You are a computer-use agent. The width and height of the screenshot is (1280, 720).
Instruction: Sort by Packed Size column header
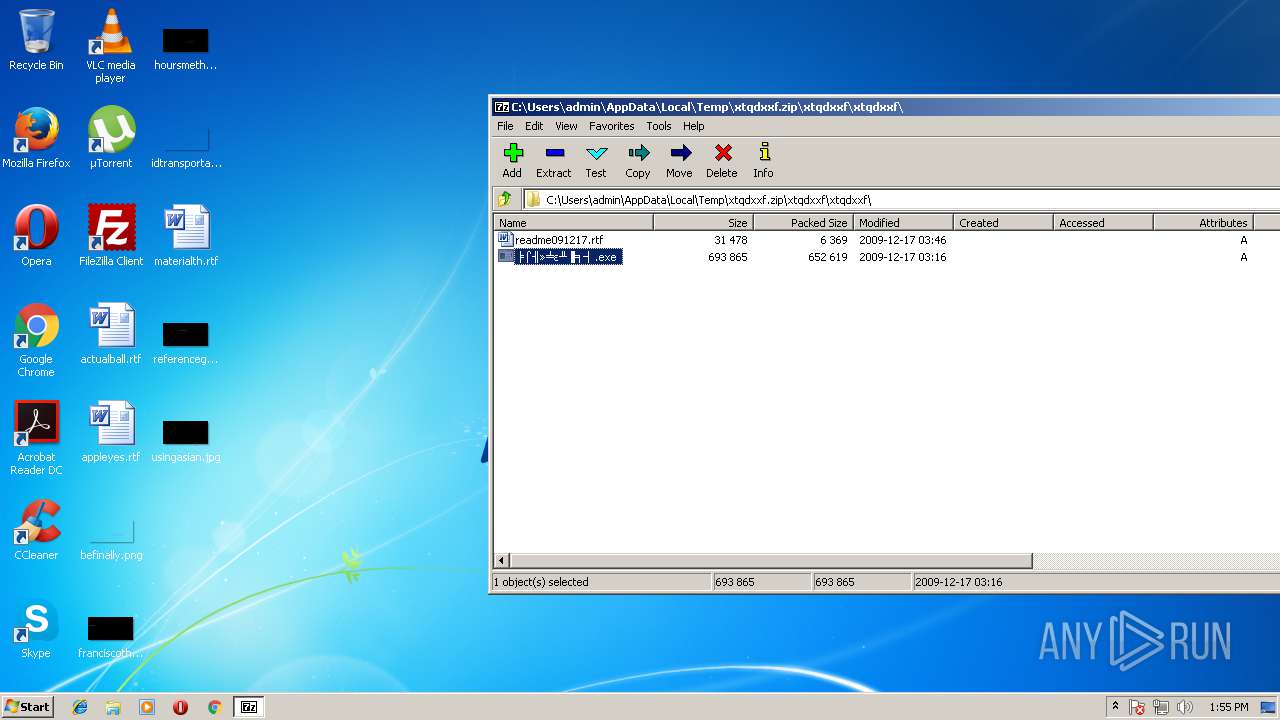click(x=804, y=223)
